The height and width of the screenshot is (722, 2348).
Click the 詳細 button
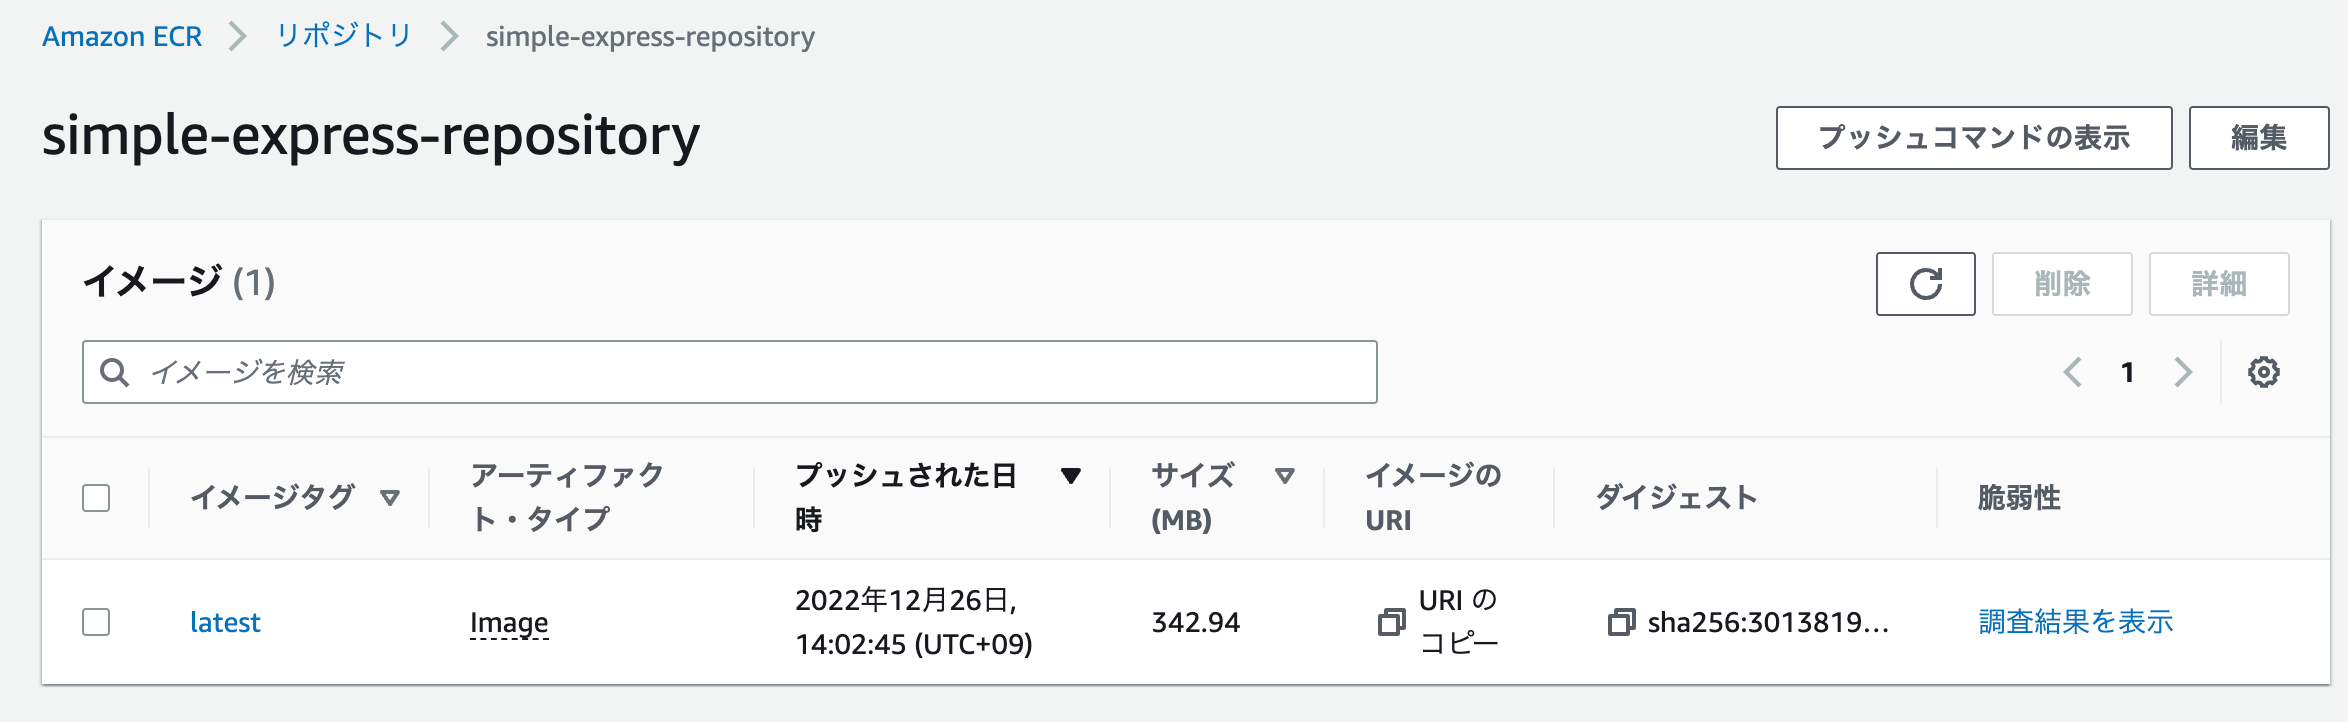2219,284
